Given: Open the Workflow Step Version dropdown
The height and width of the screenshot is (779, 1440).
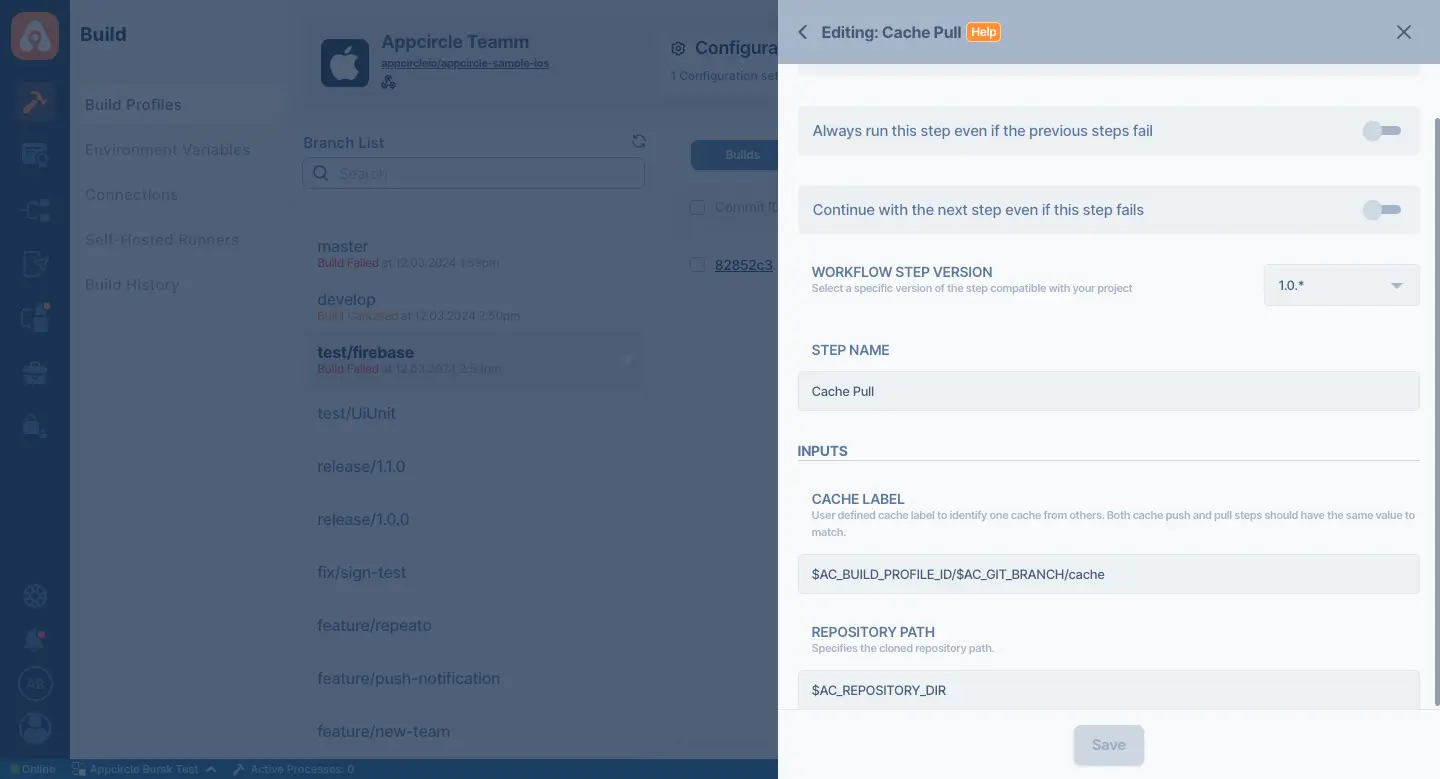Looking at the screenshot, I should [x=1341, y=285].
